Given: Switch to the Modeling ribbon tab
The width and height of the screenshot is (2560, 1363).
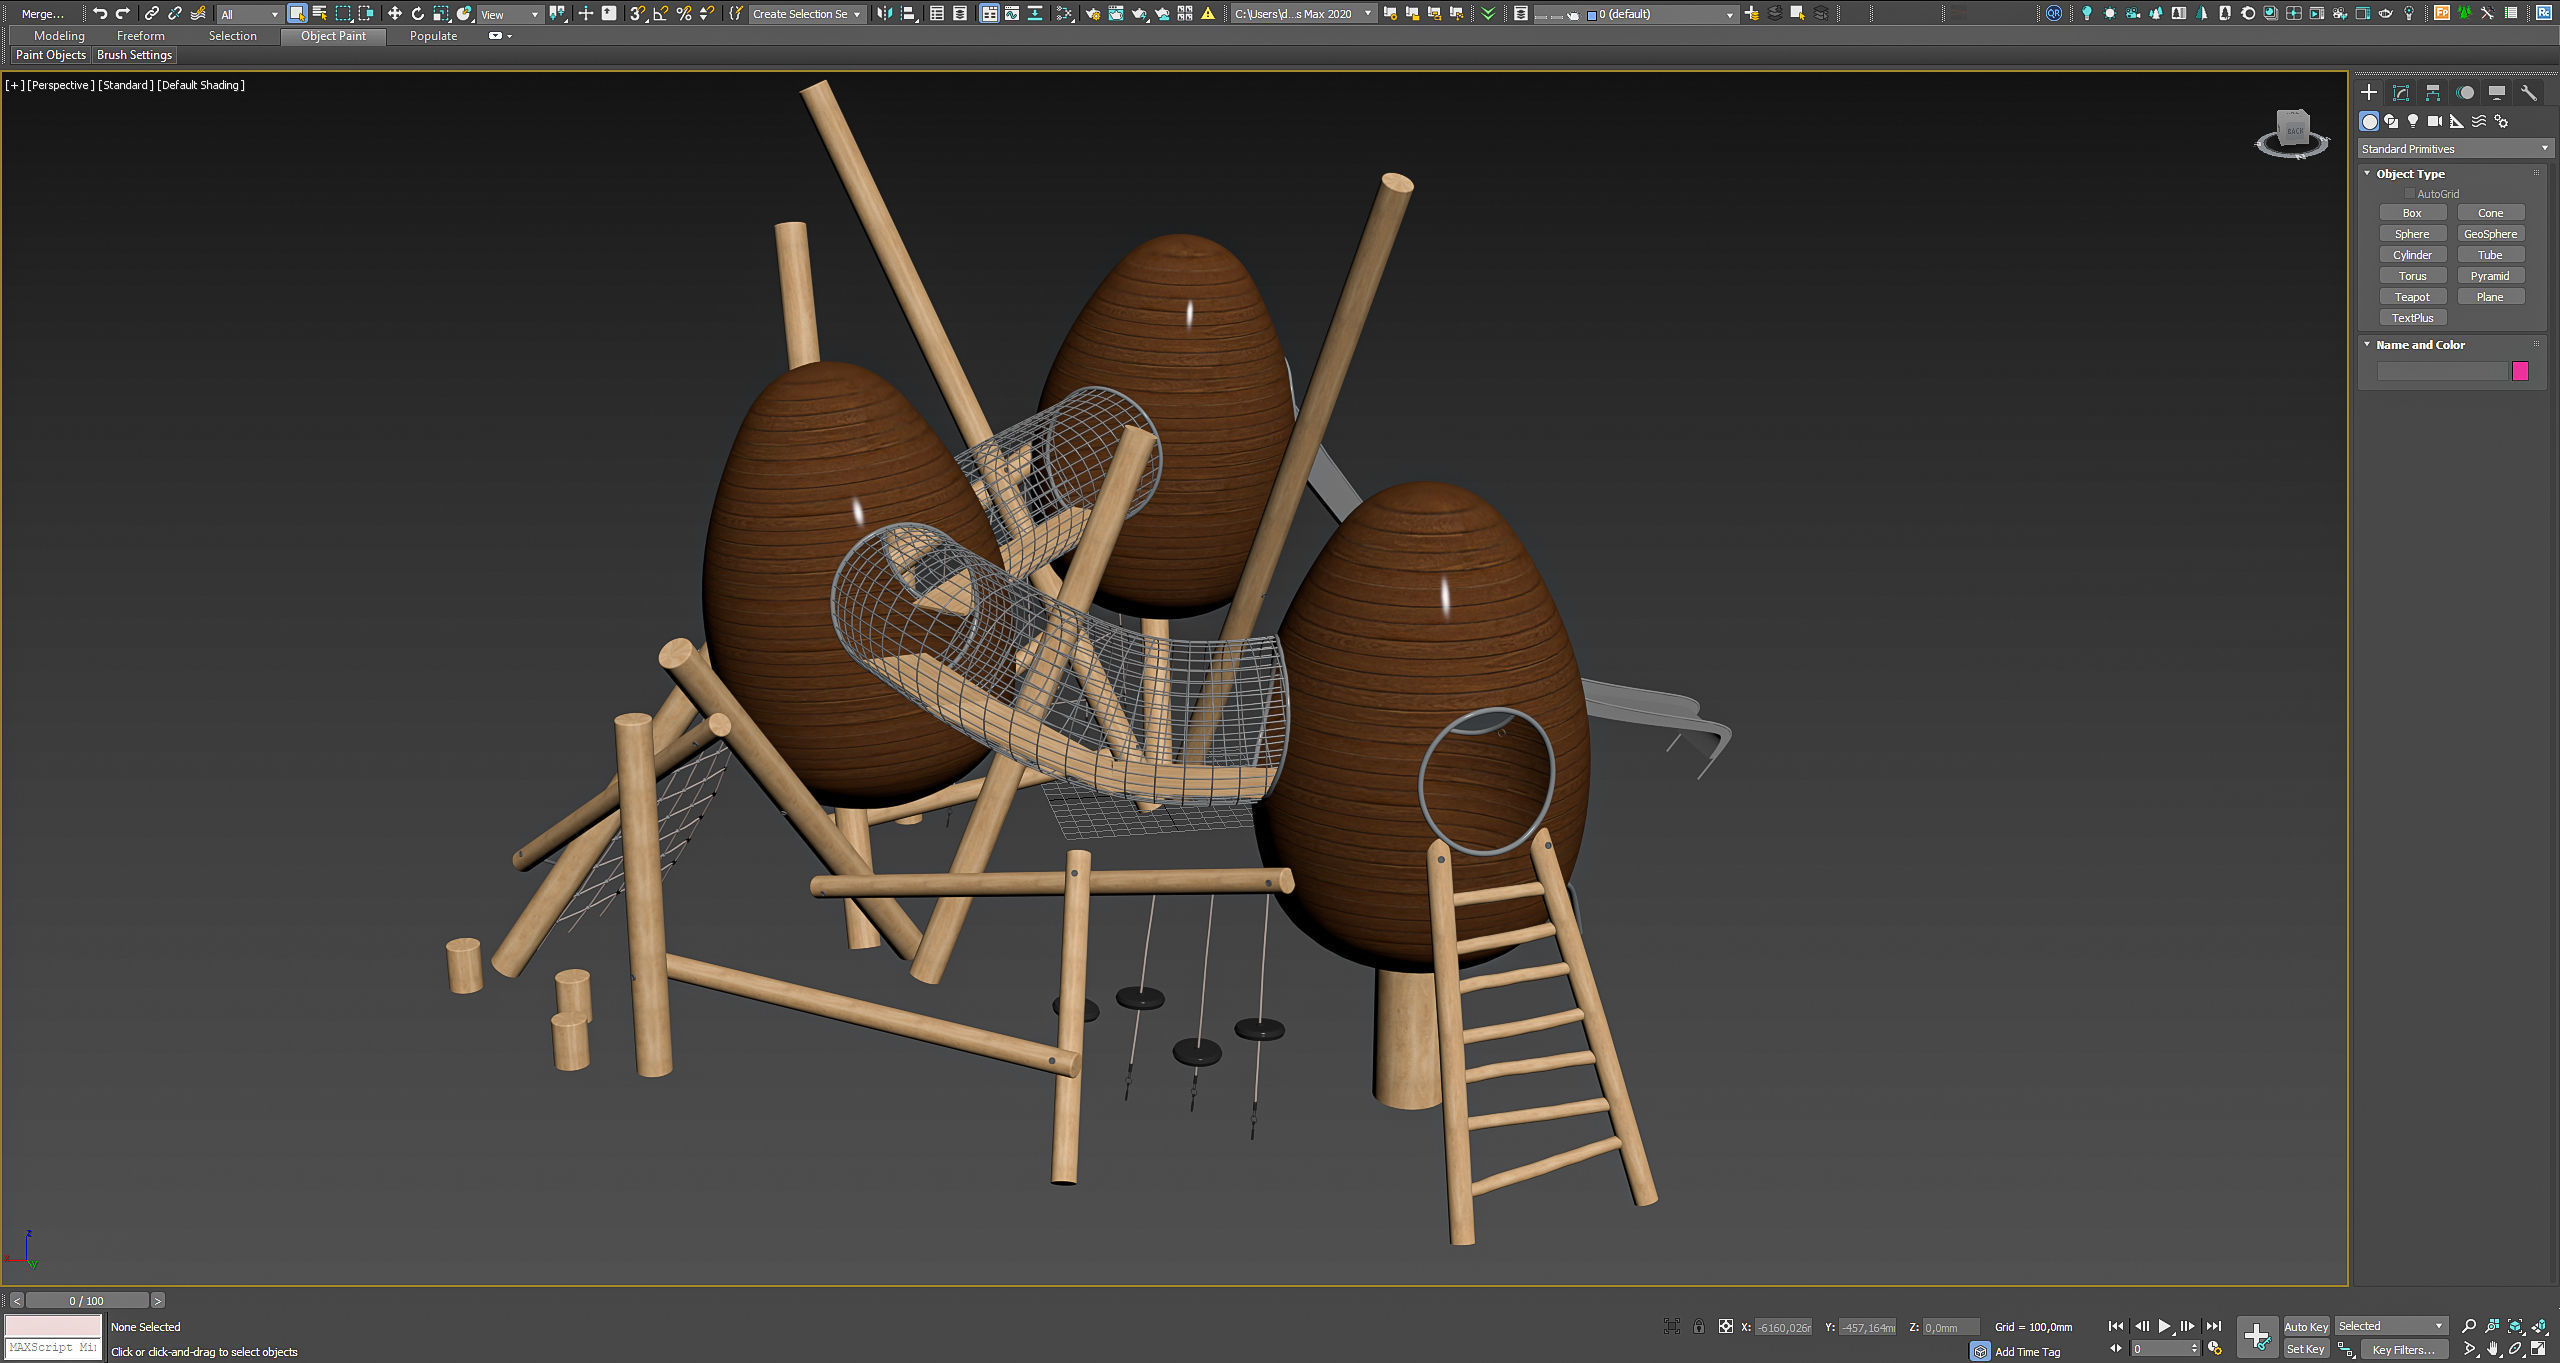Looking at the screenshot, I should point(59,36).
